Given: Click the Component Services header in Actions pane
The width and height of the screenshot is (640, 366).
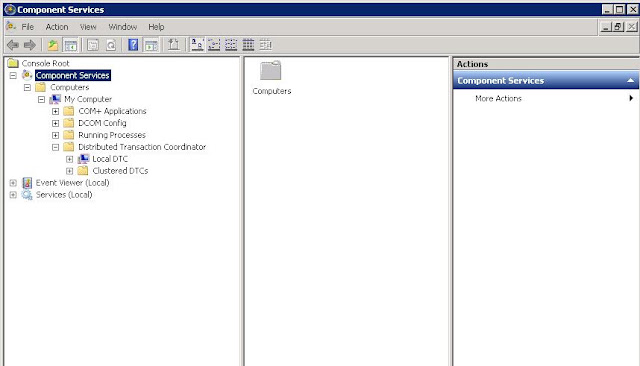Looking at the screenshot, I should (x=546, y=80).
